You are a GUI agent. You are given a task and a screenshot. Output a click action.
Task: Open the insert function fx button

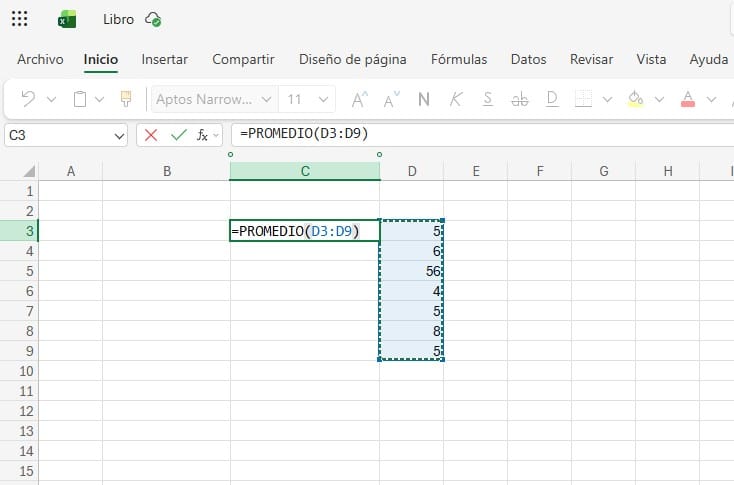[x=203, y=134]
